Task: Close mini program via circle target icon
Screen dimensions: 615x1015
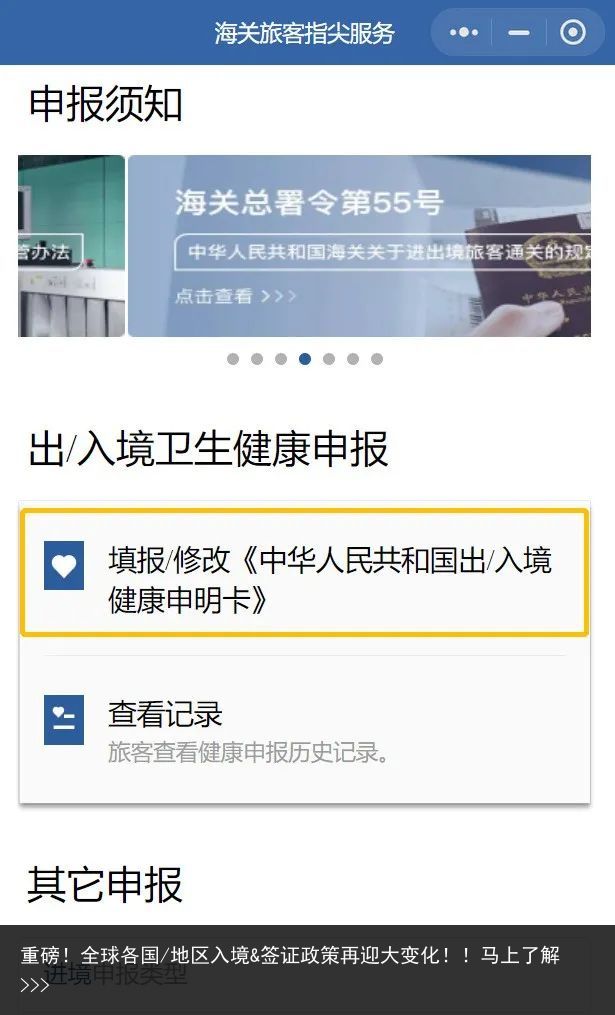Action: [x=572, y=32]
